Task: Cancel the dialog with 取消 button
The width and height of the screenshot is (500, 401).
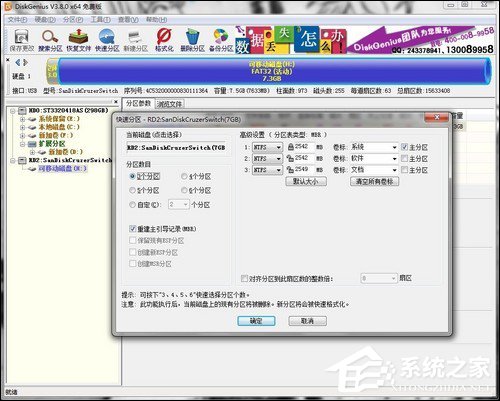Action: 307,321
